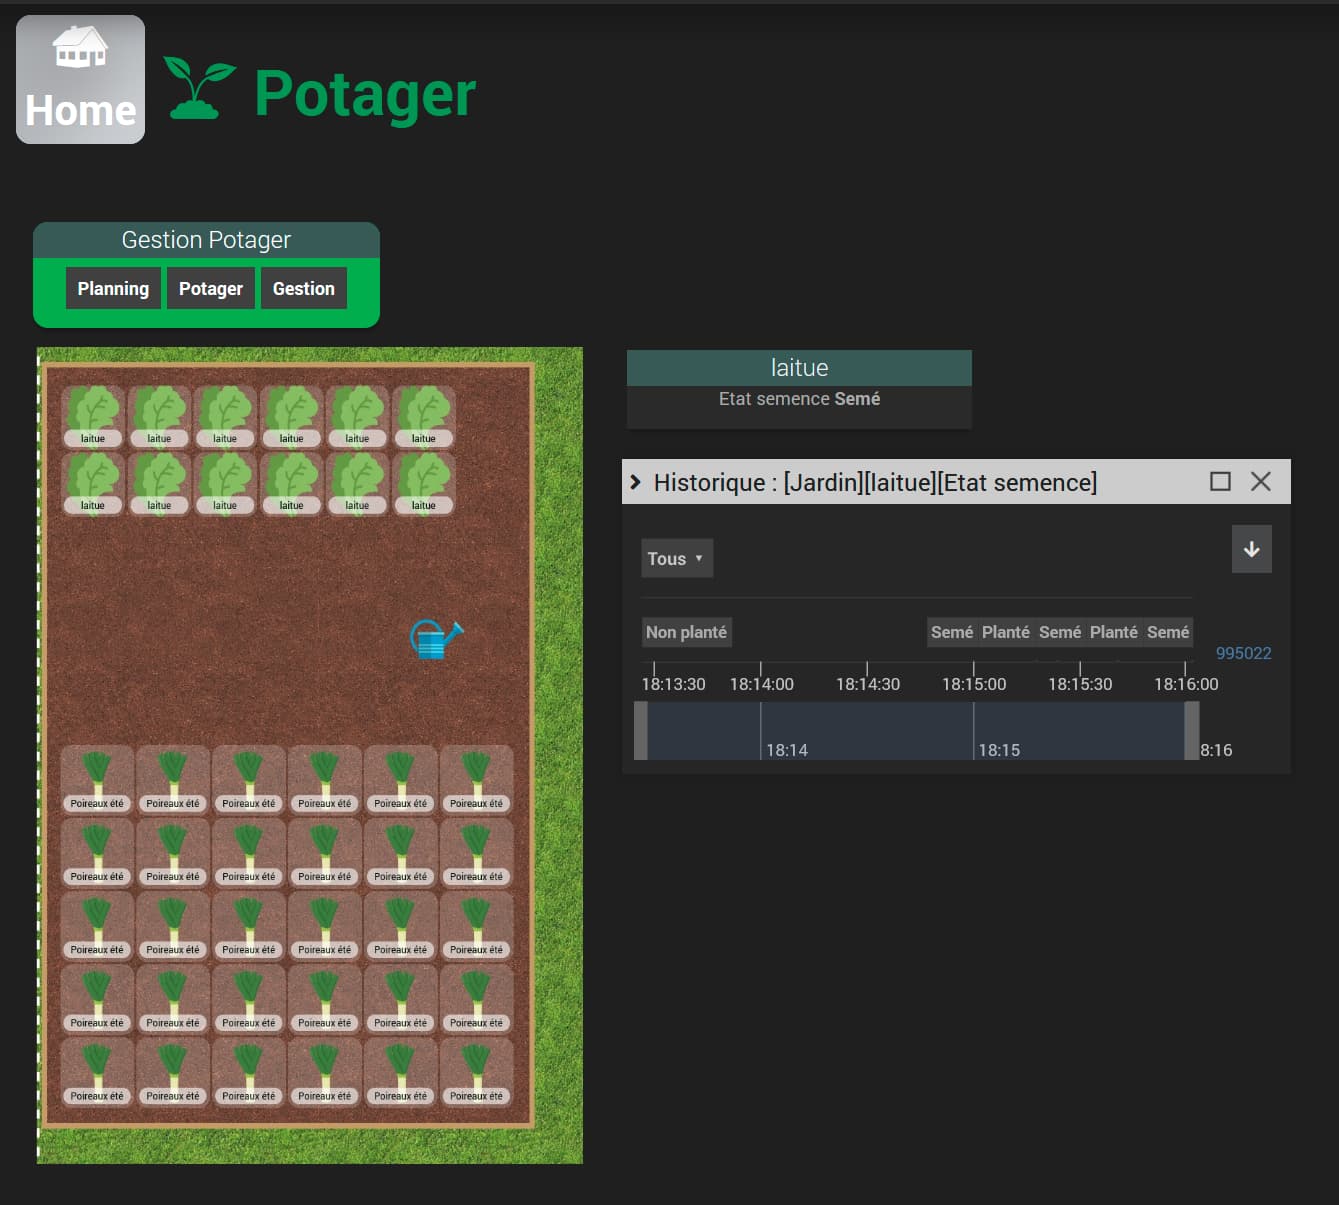The image size is (1339, 1205).
Task: Click the 18:15 marker in the range bar
Action: (999, 750)
